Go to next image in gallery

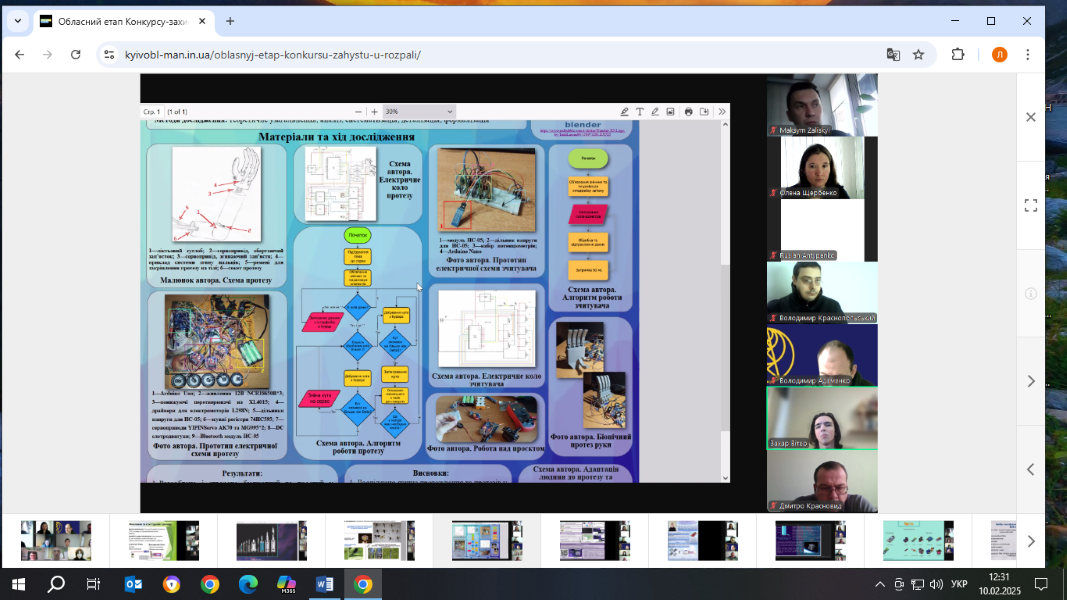pos(1031,381)
